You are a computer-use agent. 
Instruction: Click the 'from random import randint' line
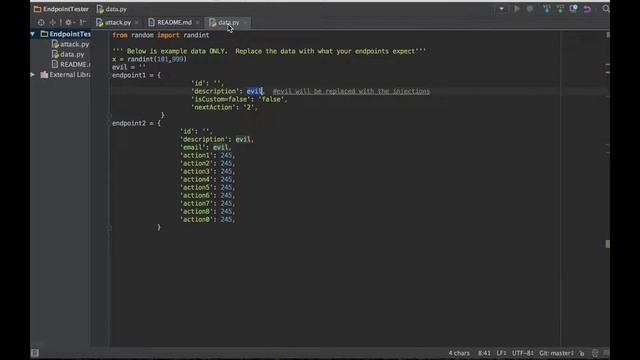161,35
